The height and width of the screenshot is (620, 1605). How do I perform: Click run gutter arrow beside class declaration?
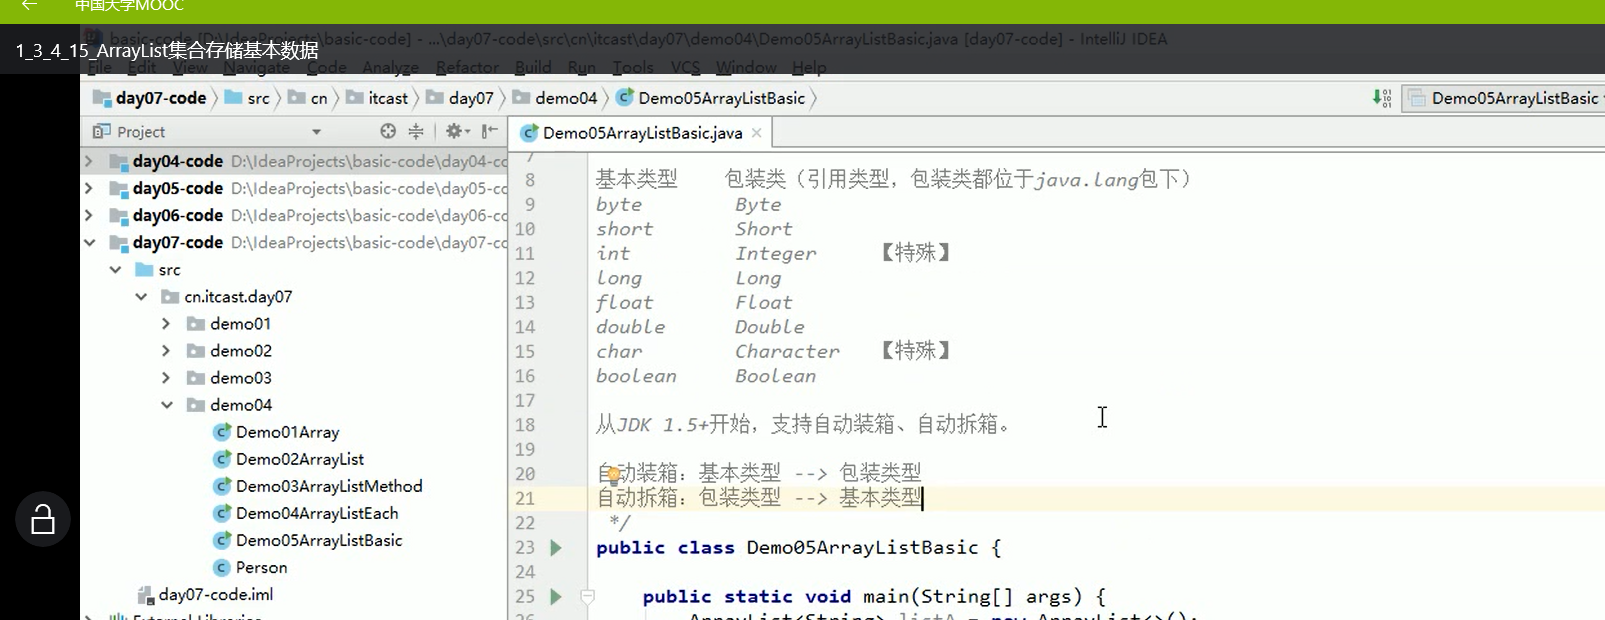click(556, 548)
